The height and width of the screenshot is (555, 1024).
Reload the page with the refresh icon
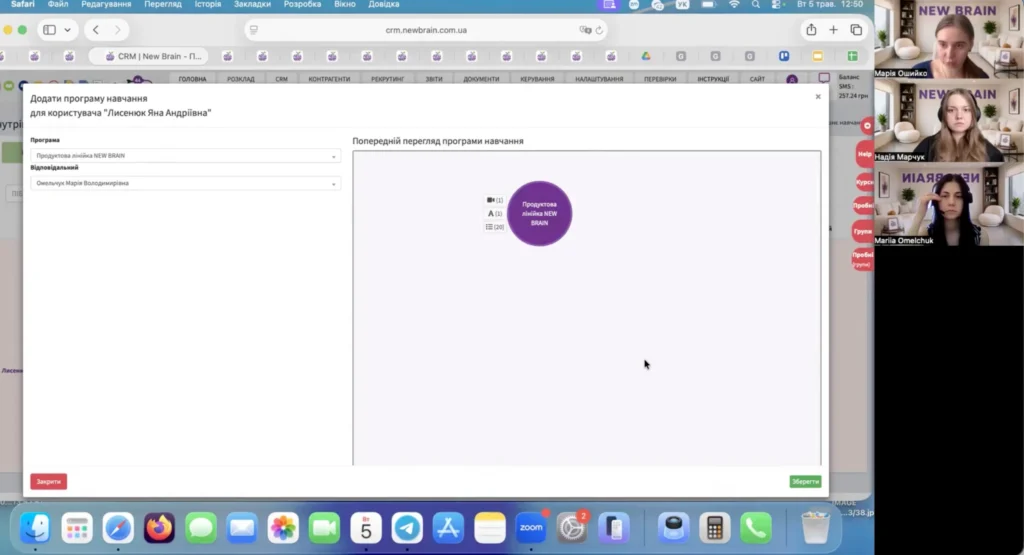click(x=599, y=30)
